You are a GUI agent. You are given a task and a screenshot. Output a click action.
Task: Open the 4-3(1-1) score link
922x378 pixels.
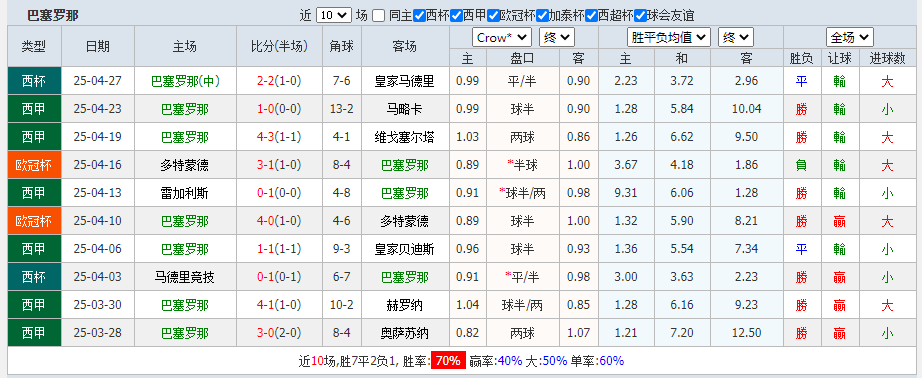pos(279,138)
